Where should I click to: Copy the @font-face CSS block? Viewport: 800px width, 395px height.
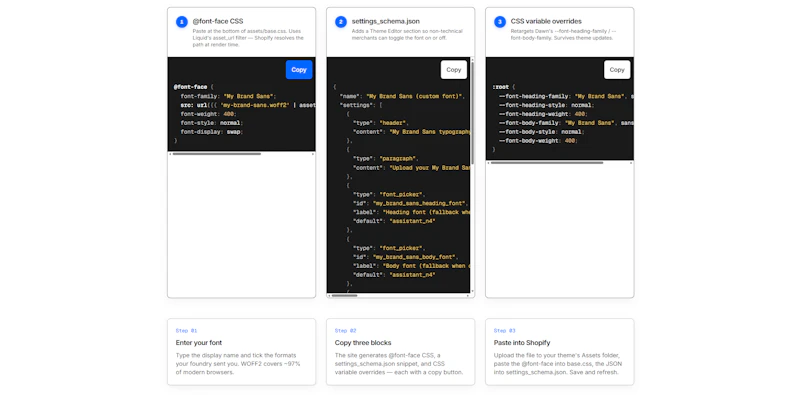(x=299, y=70)
